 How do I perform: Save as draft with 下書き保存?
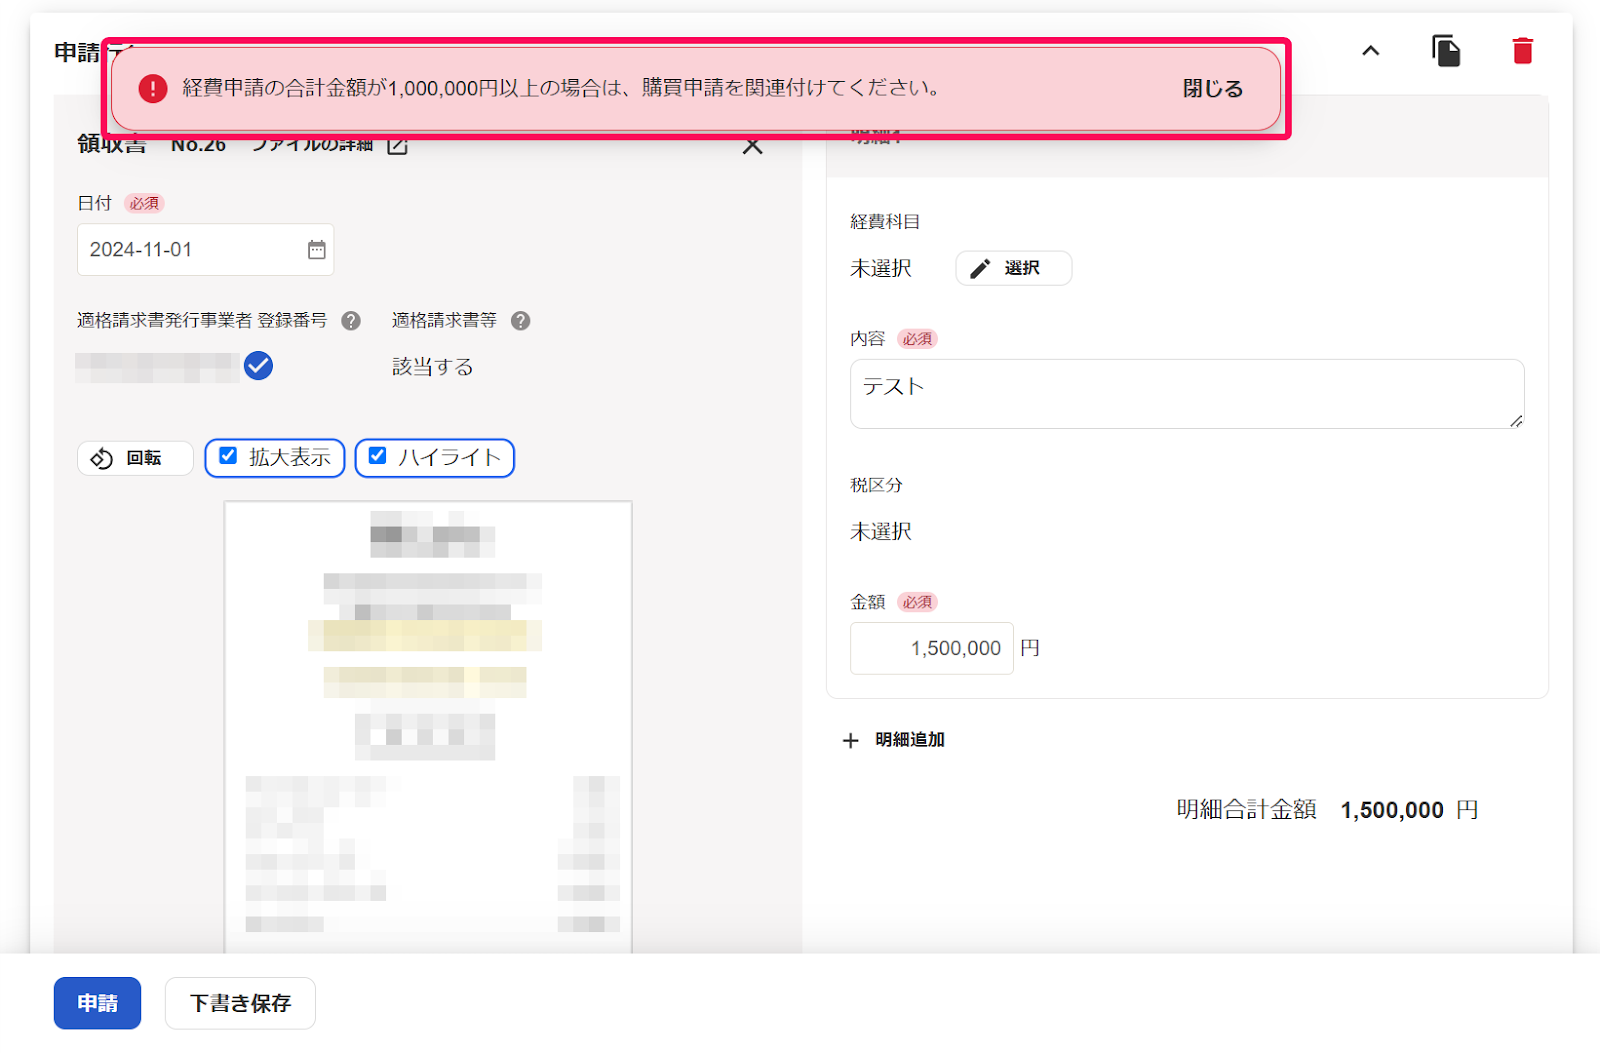(240, 1003)
